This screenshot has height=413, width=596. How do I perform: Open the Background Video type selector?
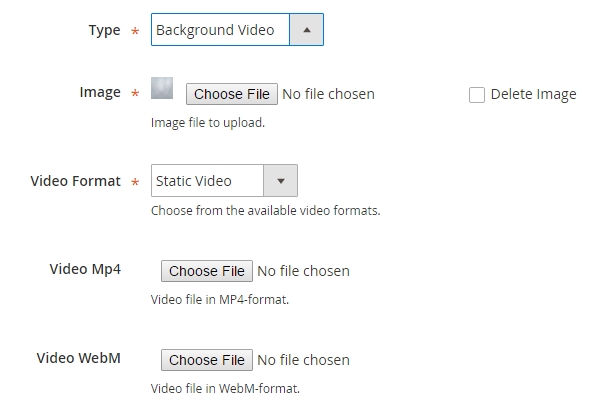(x=237, y=30)
